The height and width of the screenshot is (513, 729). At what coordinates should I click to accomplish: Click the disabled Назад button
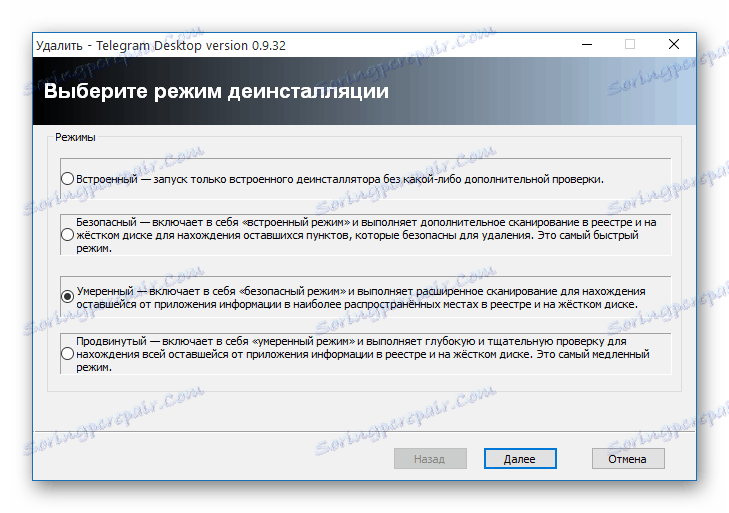click(x=430, y=459)
